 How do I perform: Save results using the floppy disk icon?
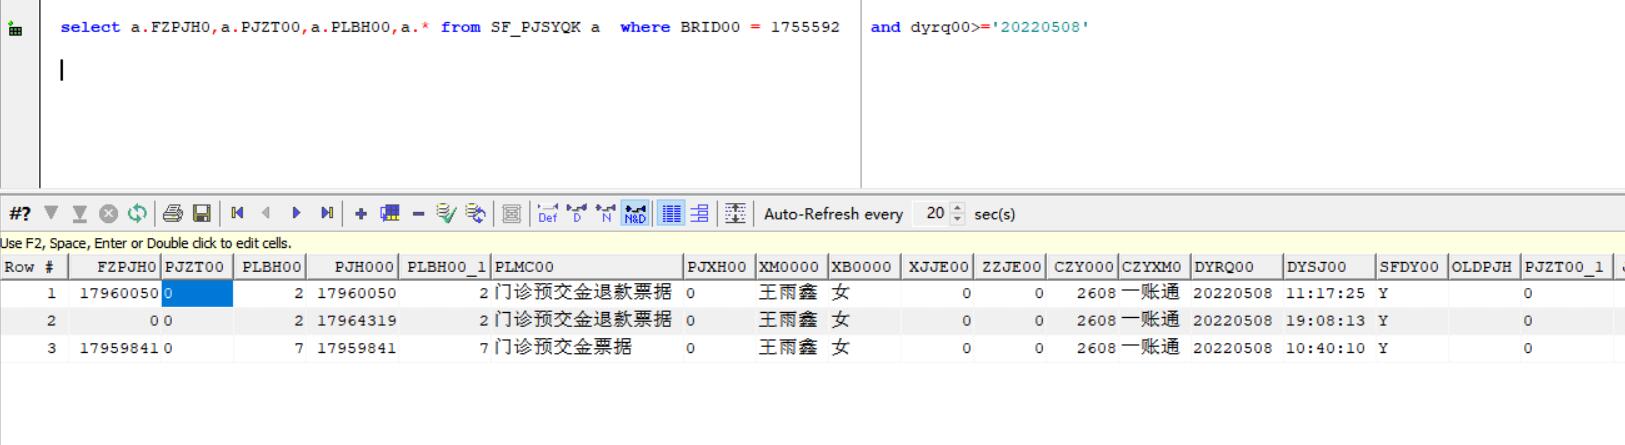tap(202, 214)
